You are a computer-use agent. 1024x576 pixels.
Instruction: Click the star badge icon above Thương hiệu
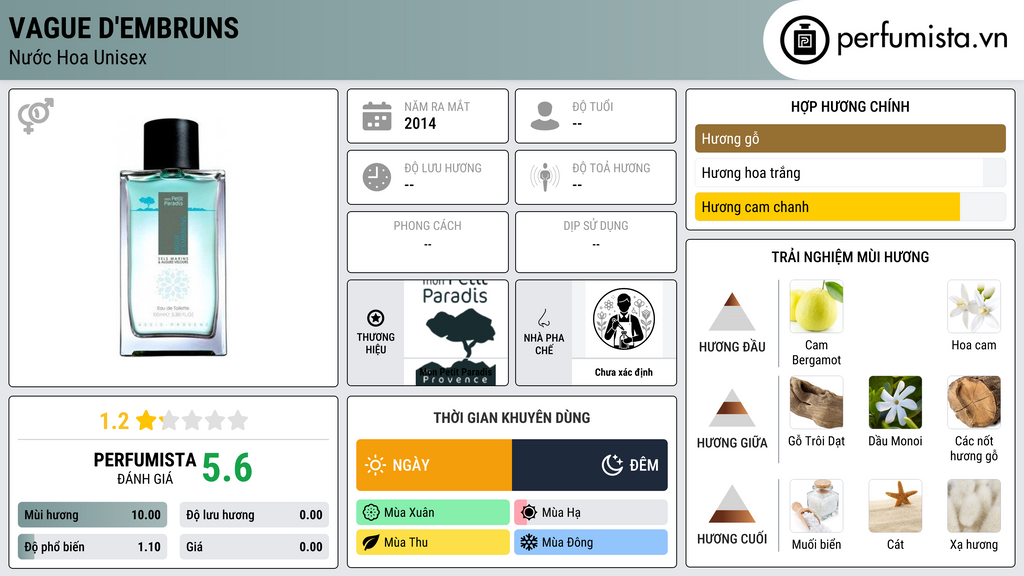tap(376, 318)
